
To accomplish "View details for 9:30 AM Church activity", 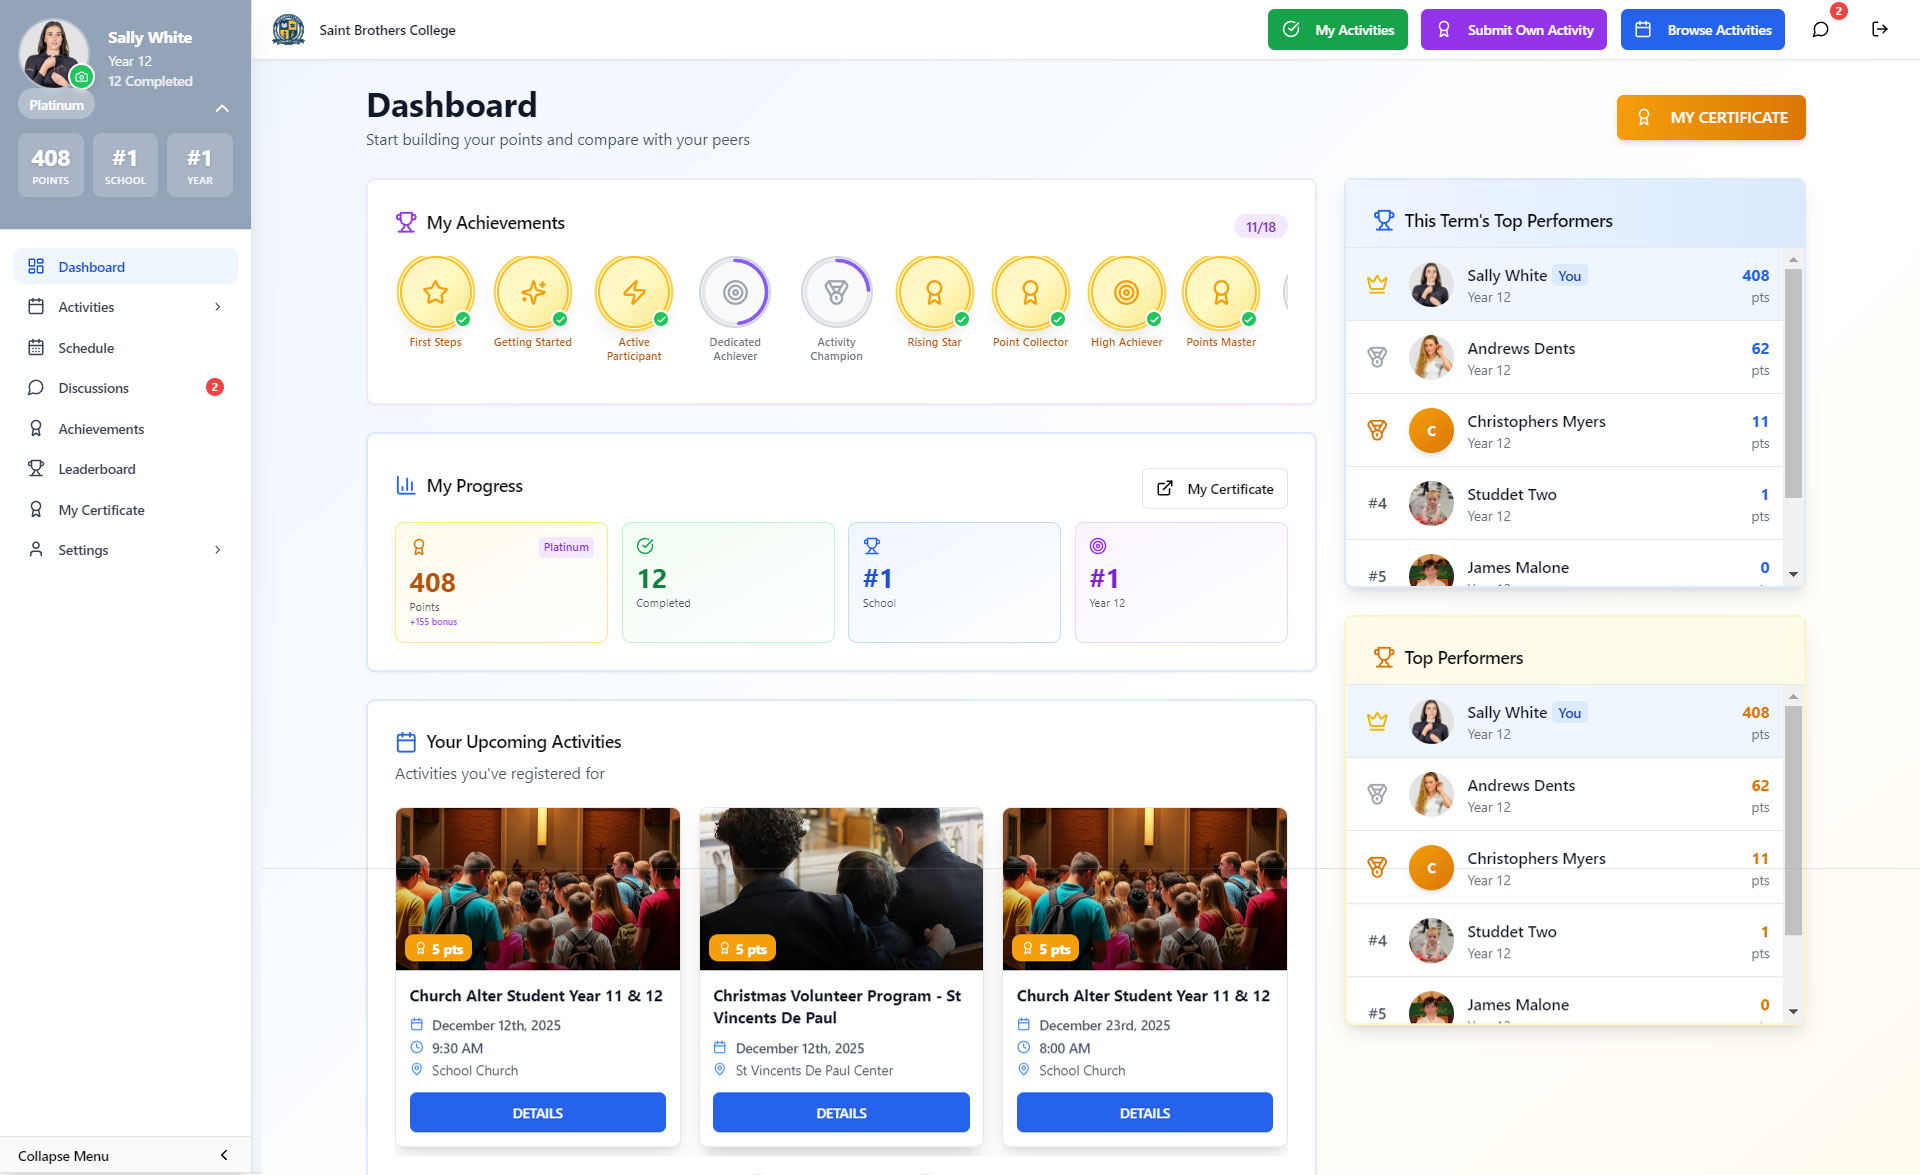I will coord(537,1112).
